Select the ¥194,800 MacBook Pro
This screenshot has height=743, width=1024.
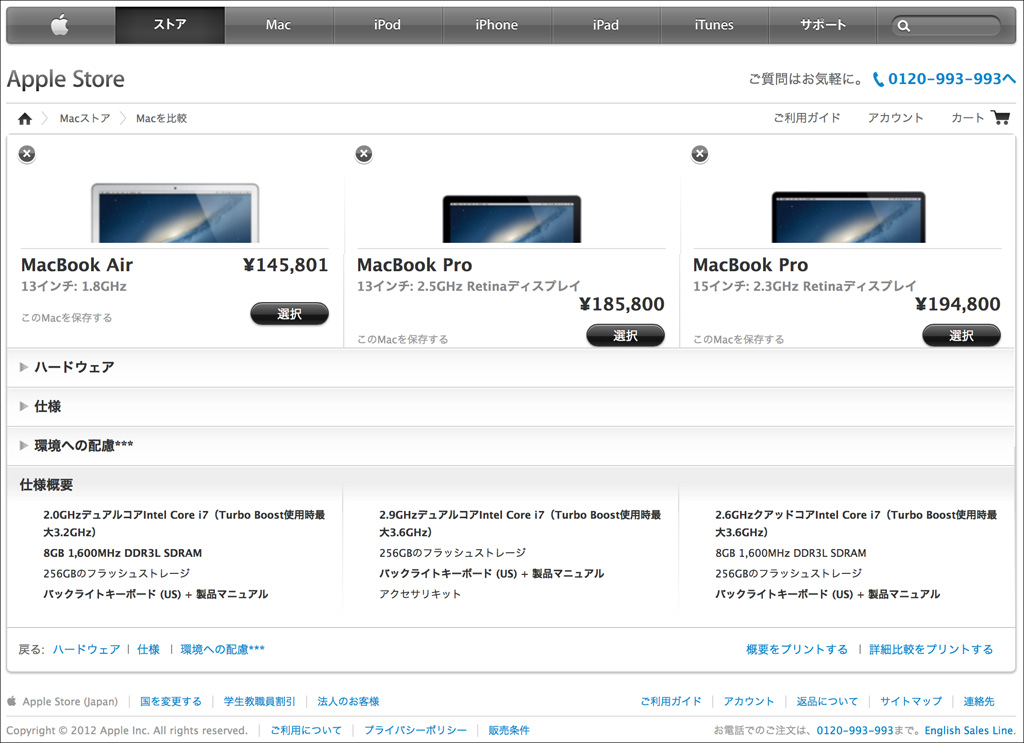click(961, 336)
